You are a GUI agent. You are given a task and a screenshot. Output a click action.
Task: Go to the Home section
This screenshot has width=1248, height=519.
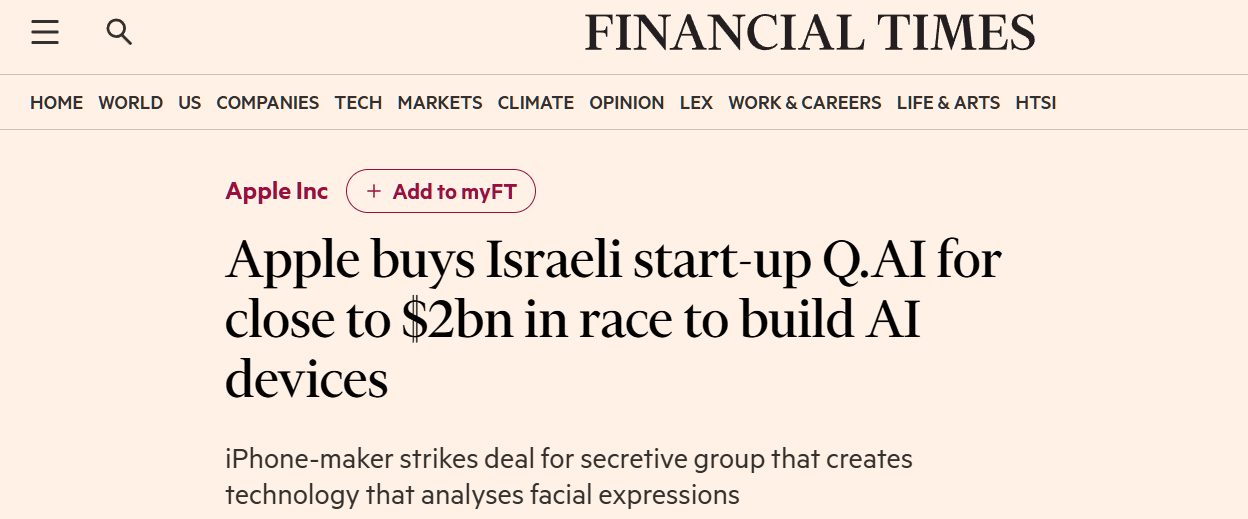[56, 103]
